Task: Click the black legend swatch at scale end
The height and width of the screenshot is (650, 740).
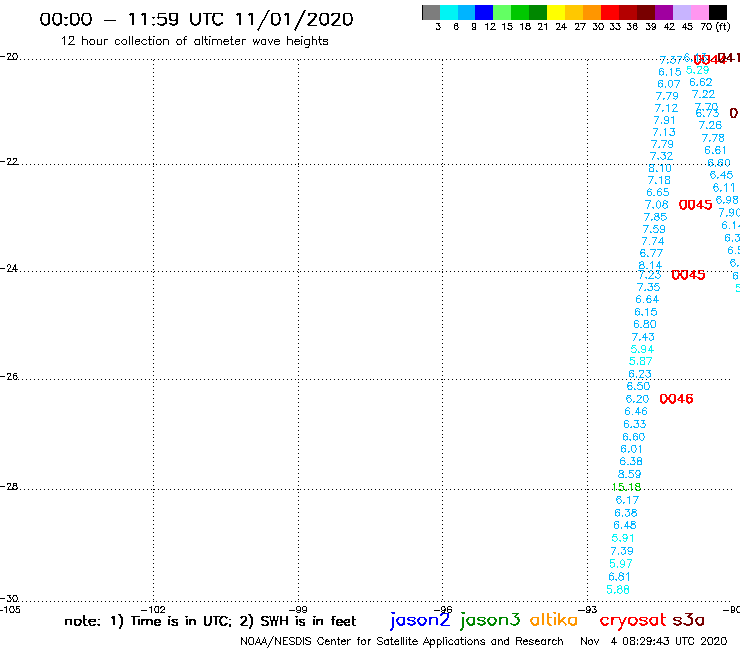Action: point(717,12)
